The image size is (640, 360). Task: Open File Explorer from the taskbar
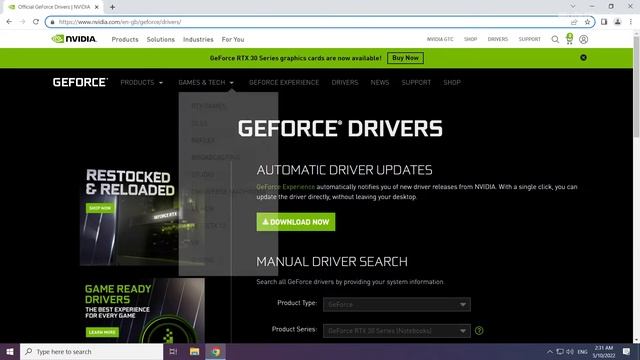[194, 351]
